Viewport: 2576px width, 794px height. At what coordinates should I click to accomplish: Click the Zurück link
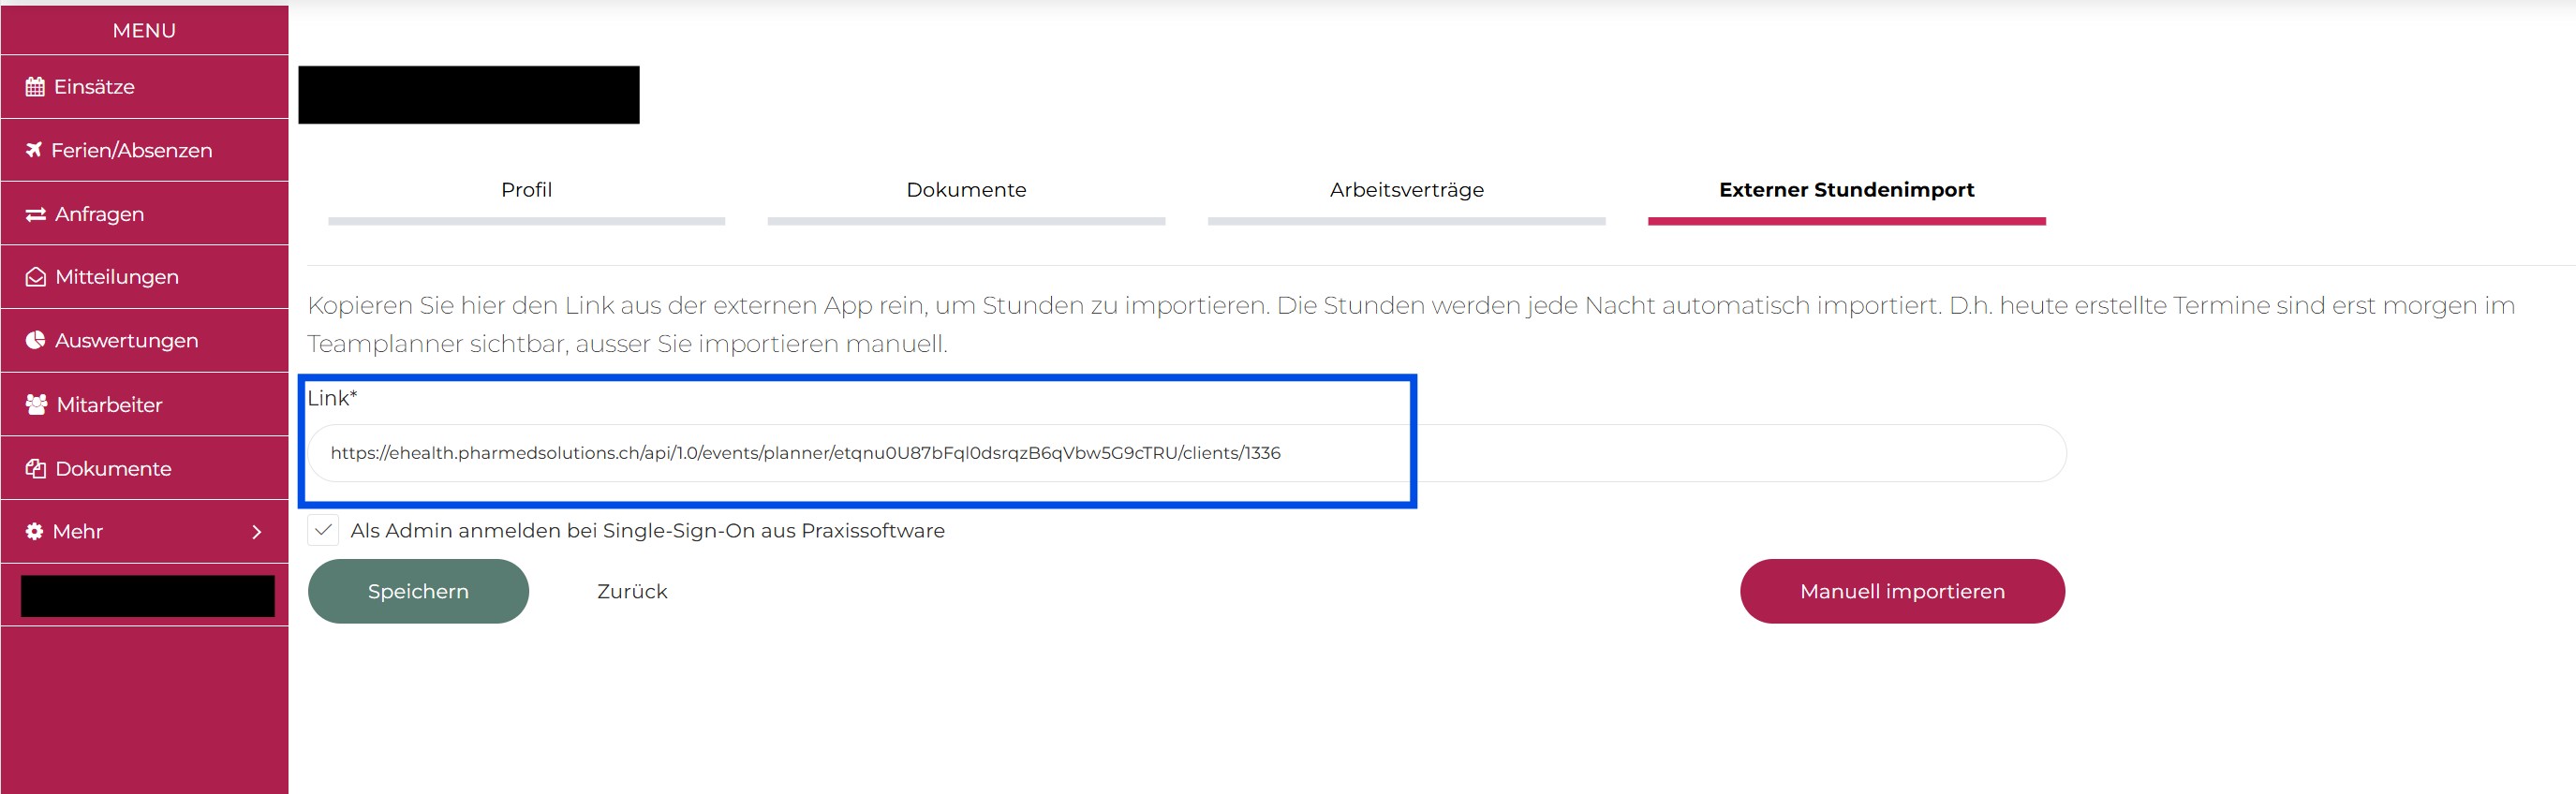coord(632,591)
